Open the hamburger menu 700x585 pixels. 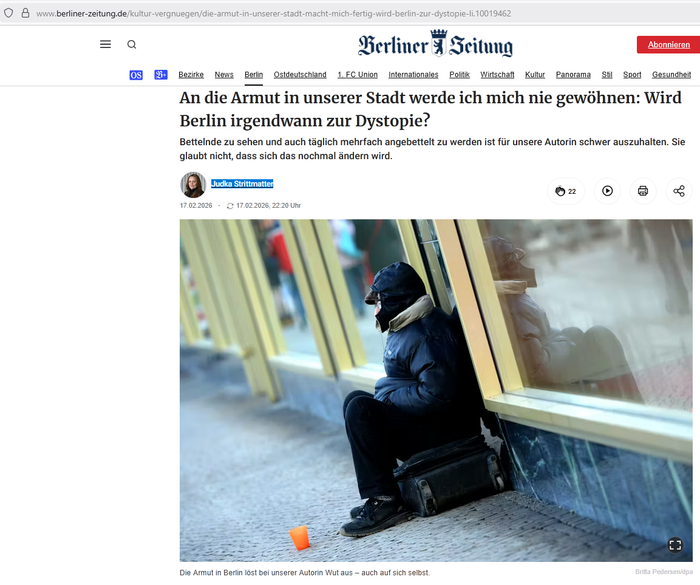[x=105, y=44]
